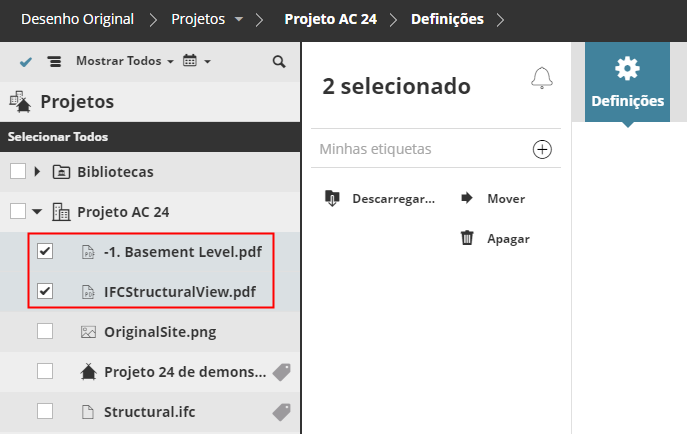Click the blue checkmark selection icon

26,62
